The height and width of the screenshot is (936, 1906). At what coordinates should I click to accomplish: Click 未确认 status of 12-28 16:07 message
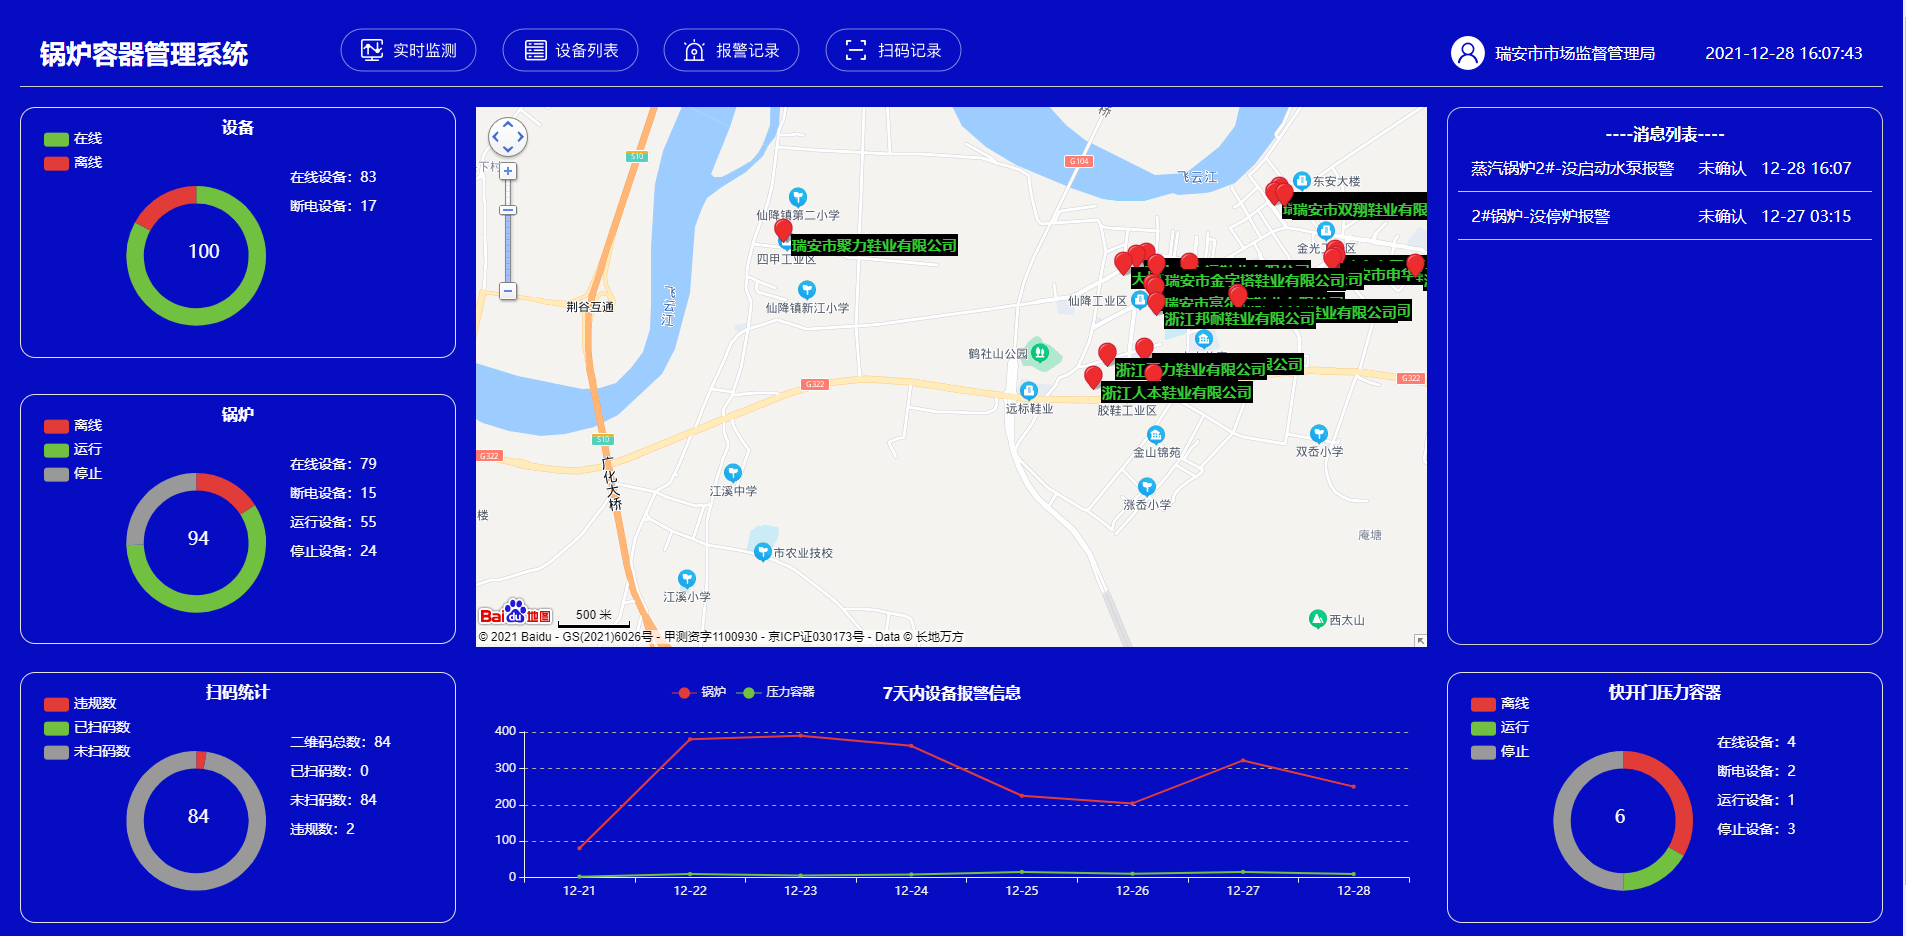click(1722, 168)
